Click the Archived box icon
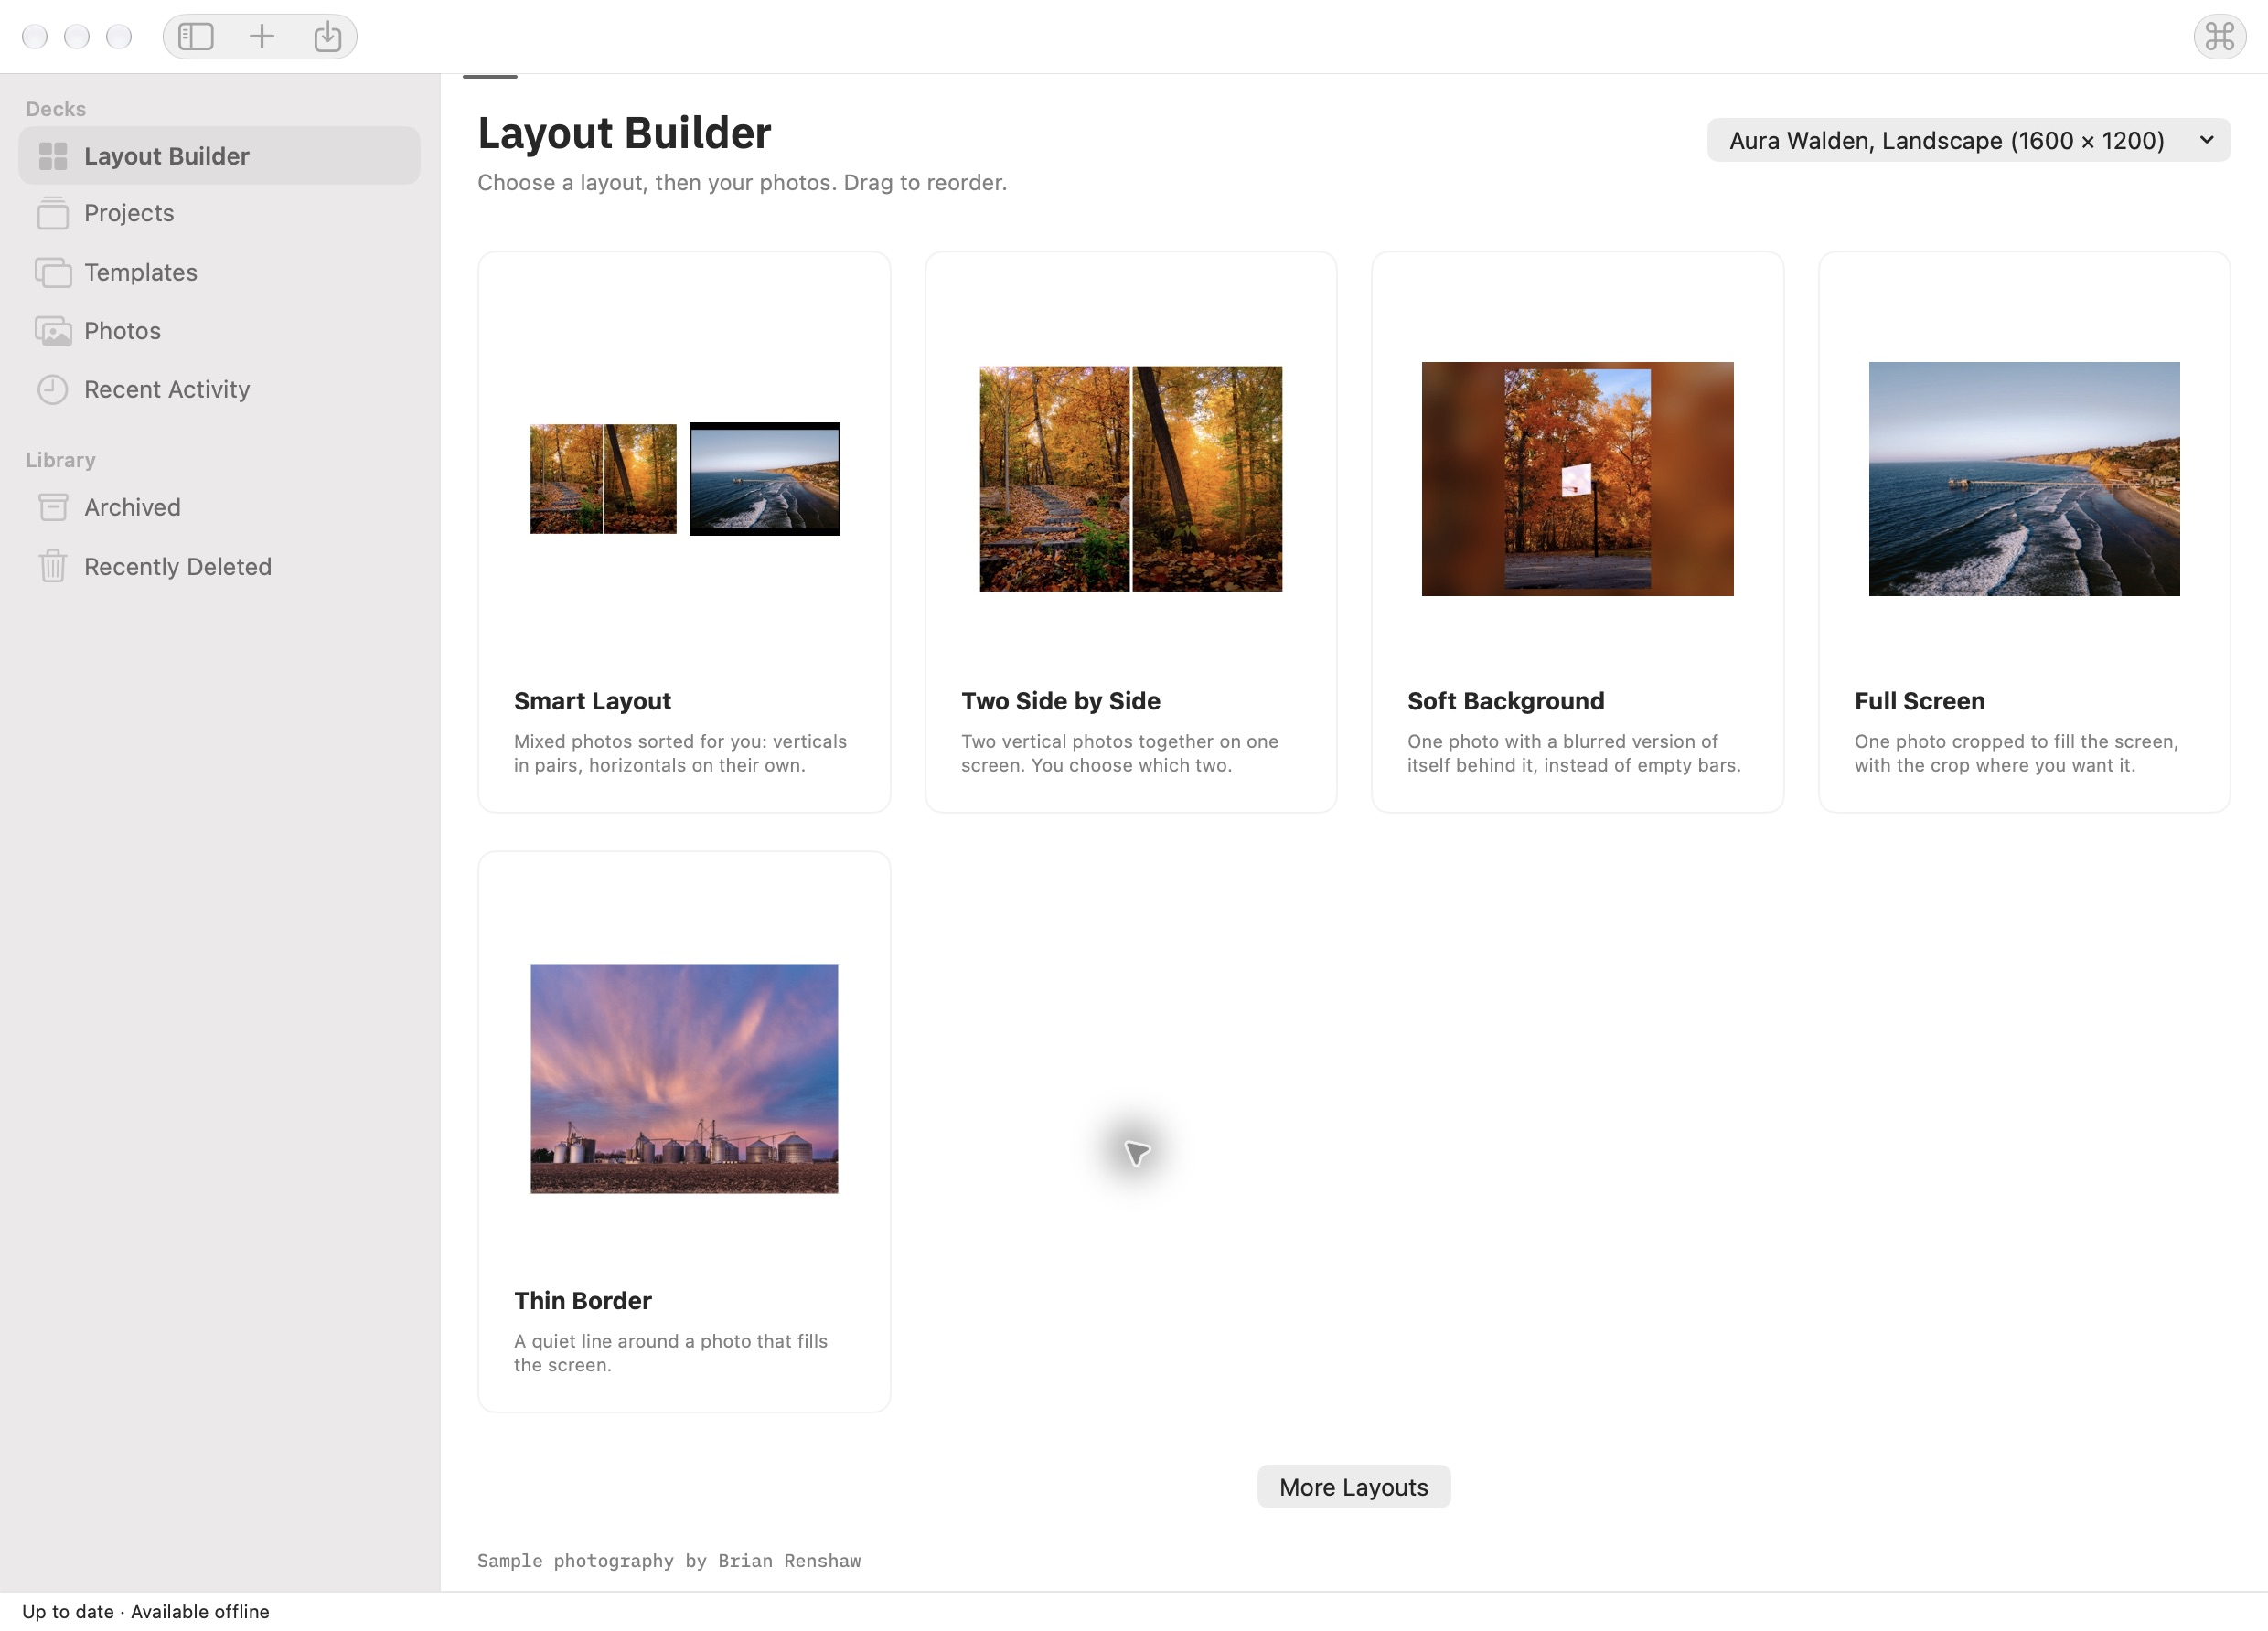The height and width of the screenshot is (1631, 2268). click(53, 508)
